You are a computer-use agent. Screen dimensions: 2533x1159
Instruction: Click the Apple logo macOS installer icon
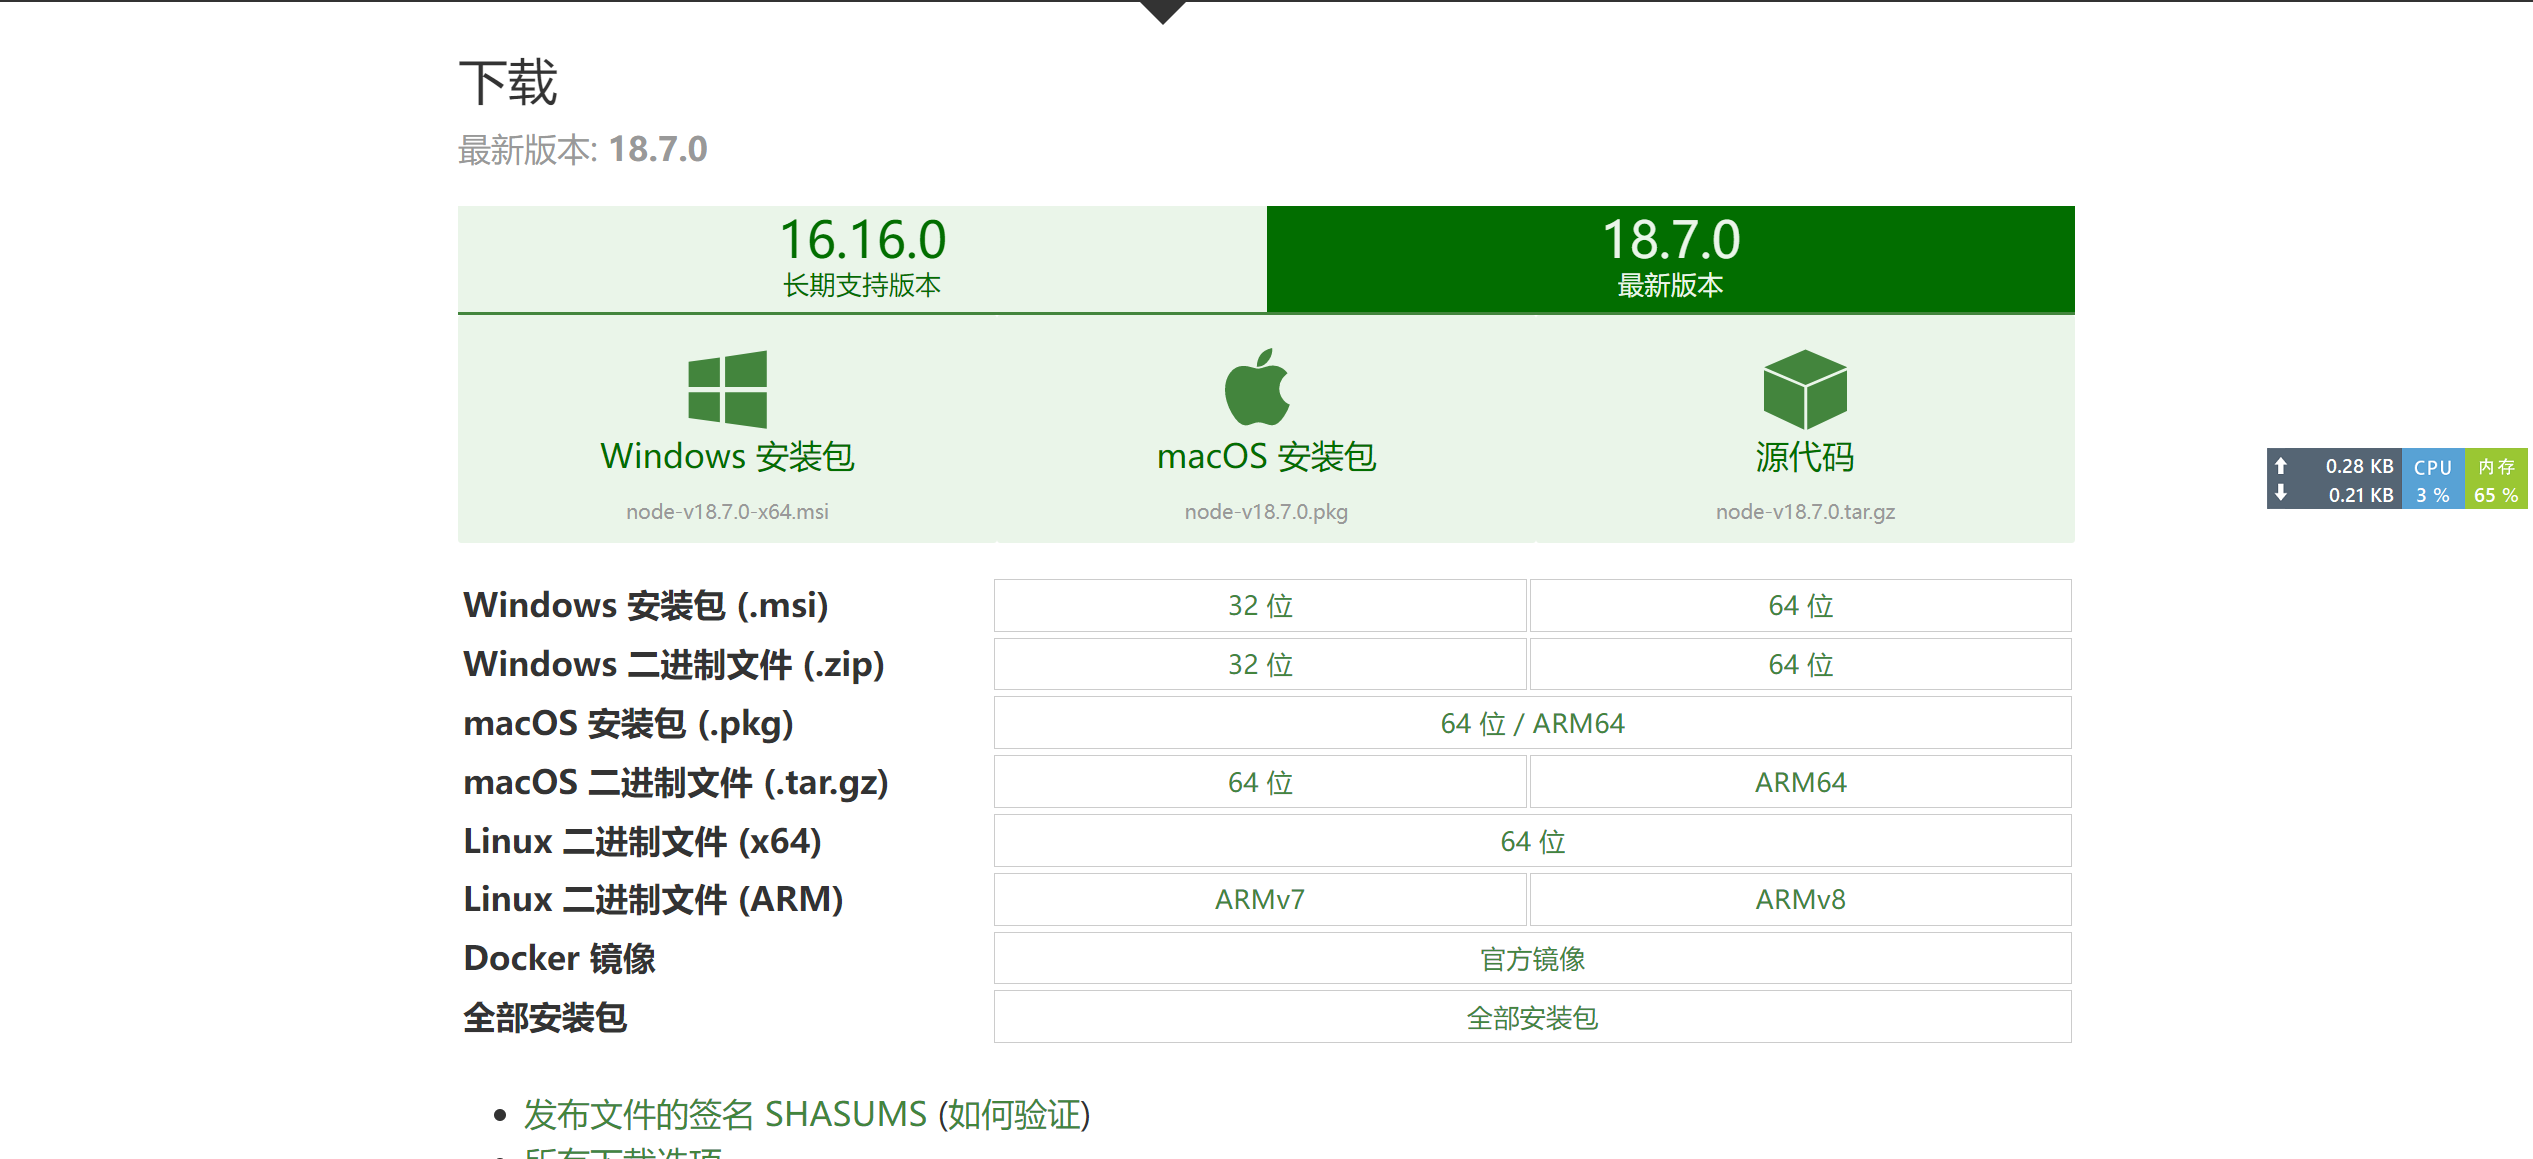click(1257, 388)
